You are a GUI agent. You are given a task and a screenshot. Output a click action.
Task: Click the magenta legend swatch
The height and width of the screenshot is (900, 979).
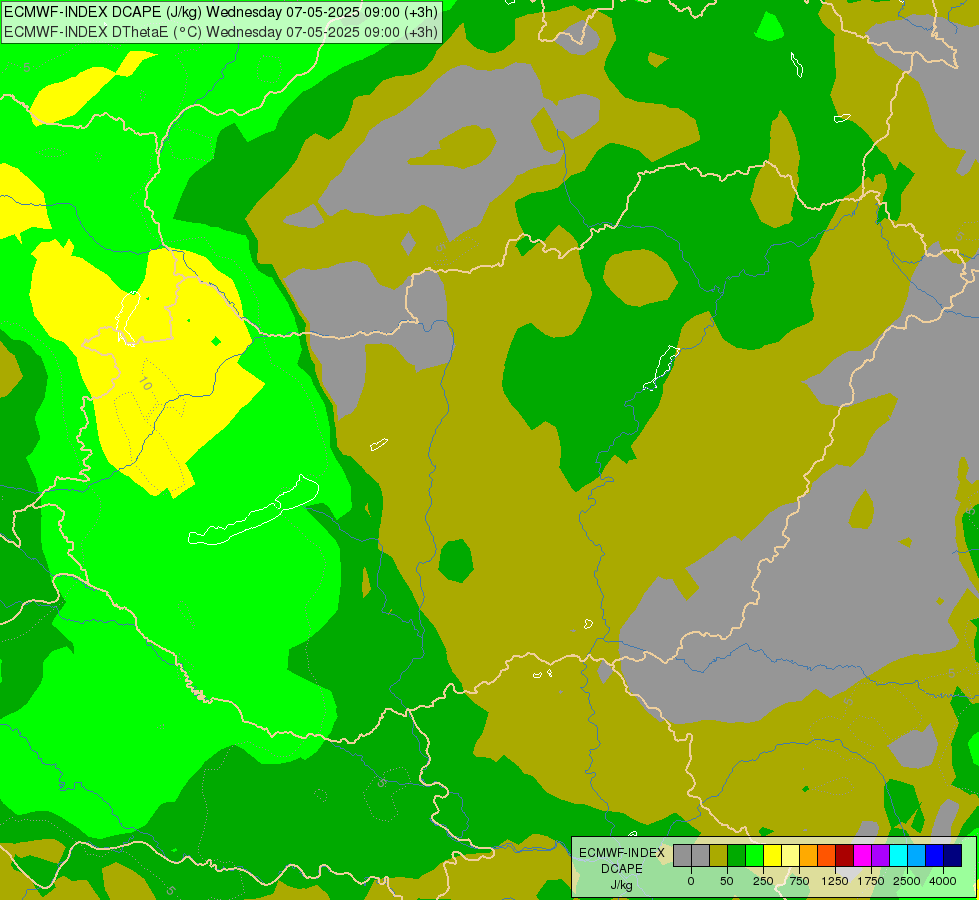pyautogui.click(x=863, y=856)
